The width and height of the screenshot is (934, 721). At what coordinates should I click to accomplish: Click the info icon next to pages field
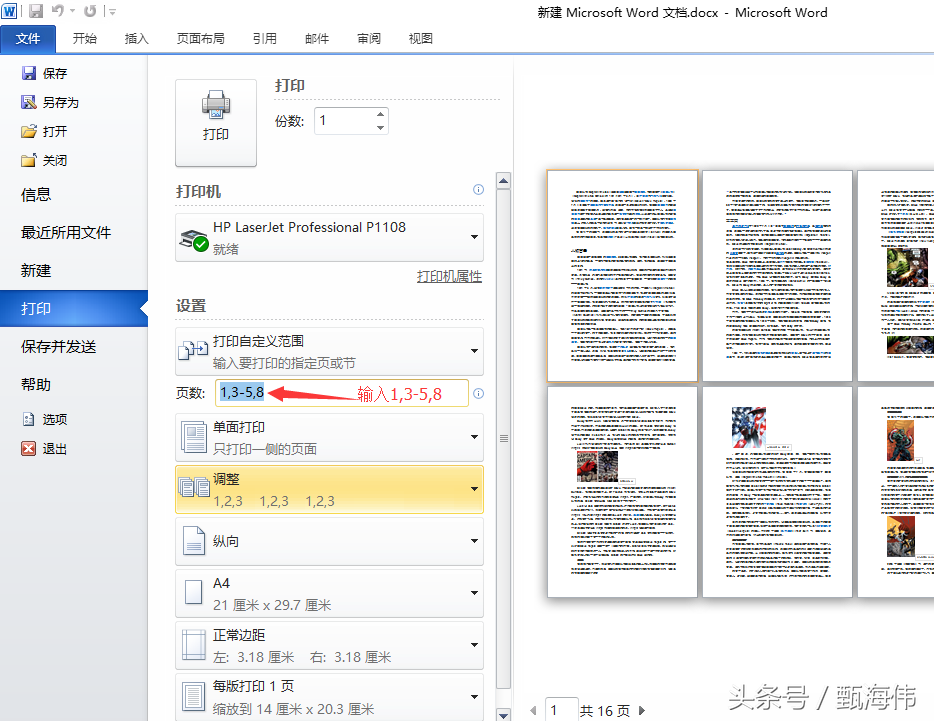(x=478, y=393)
